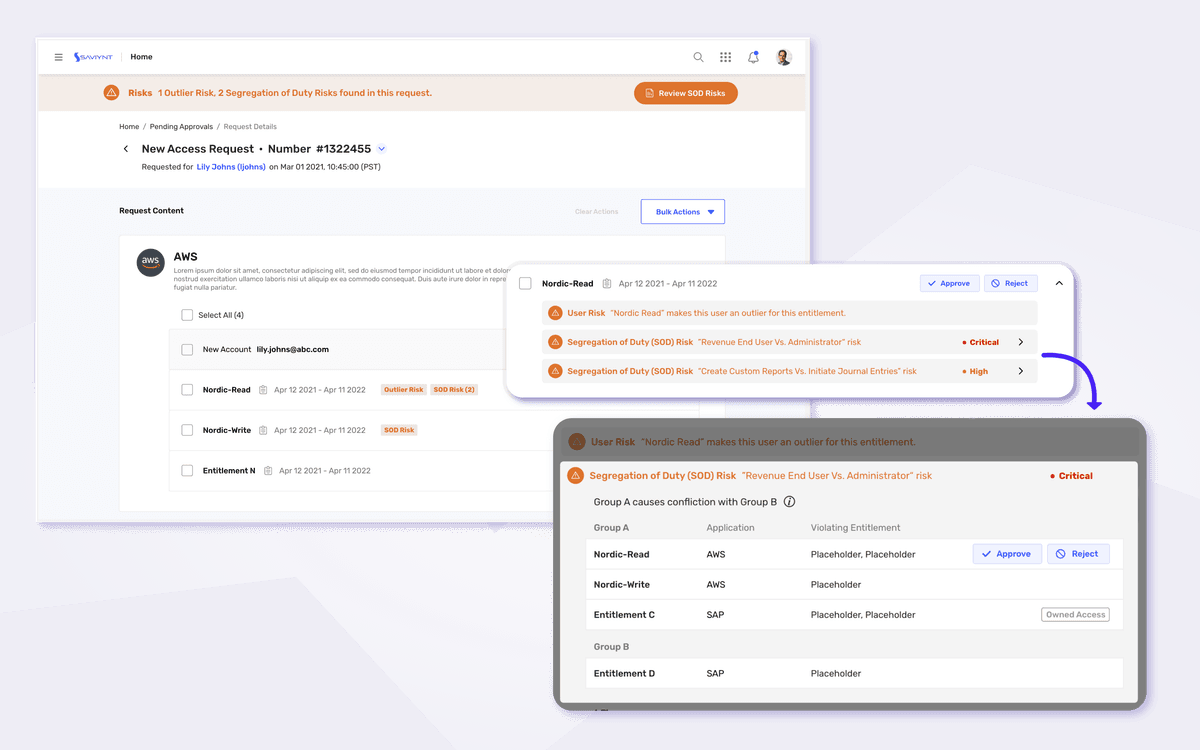
Task: Open the hamburger navigation menu
Action: pos(59,57)
